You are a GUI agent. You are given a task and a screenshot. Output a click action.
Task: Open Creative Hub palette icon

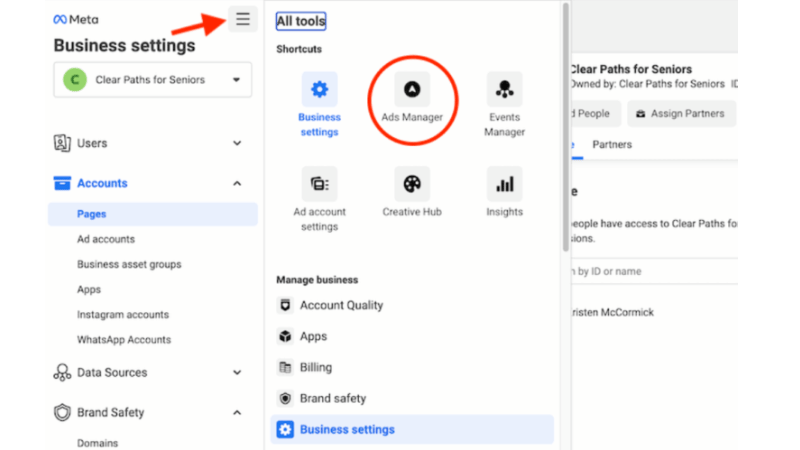[x=412, y=184]
